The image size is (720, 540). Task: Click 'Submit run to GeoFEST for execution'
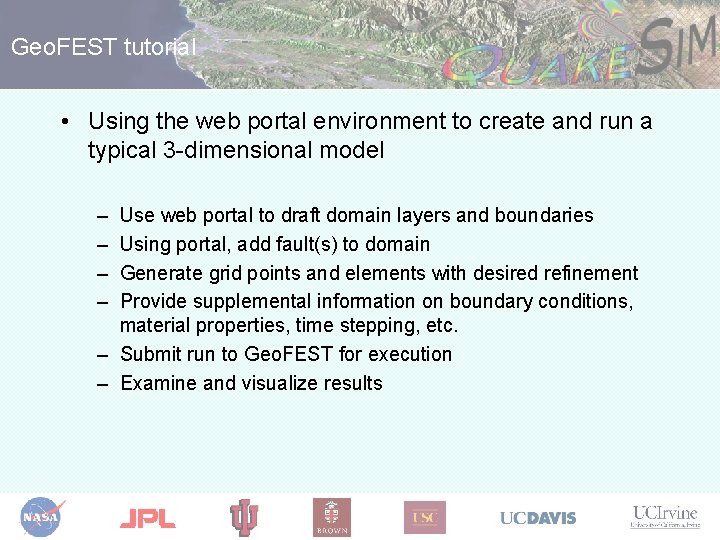(286, 354)
